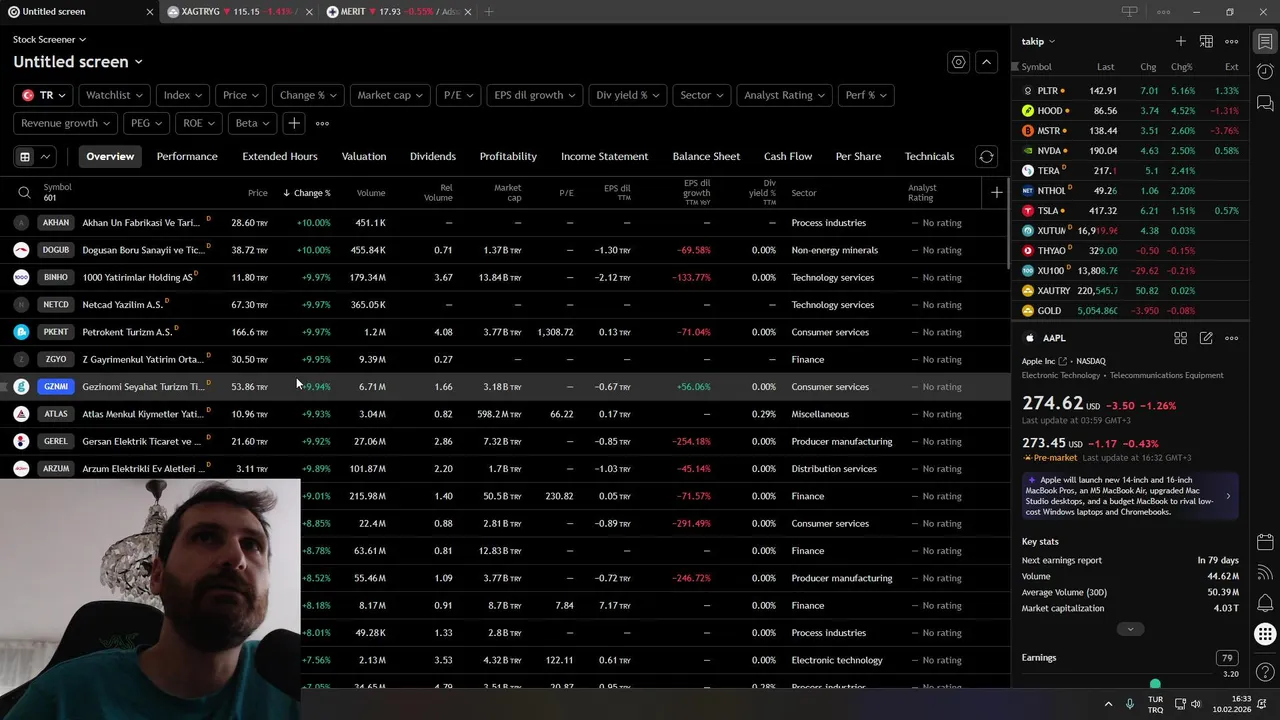
Task: Open the Market cap filter dropdown
Action: point(390,95)
